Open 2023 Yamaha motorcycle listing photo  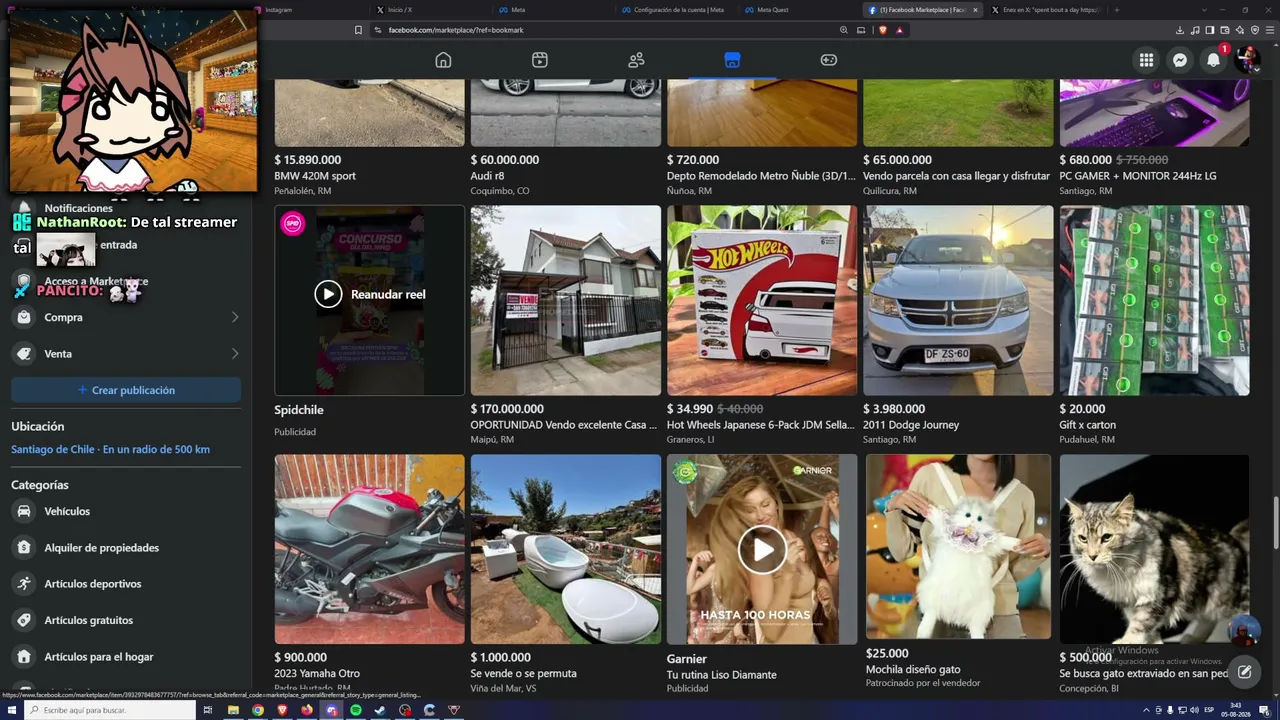click(370, 549)
